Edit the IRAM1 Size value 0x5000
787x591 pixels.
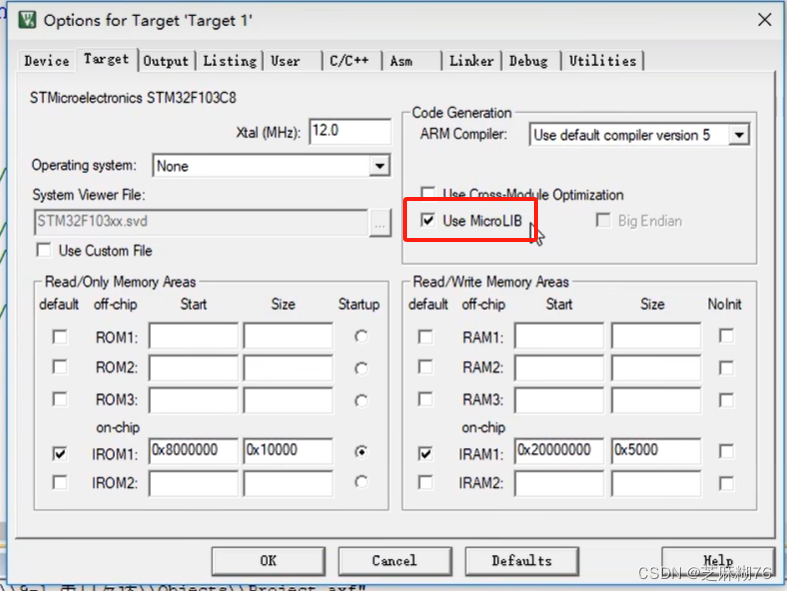click(656, 450)
